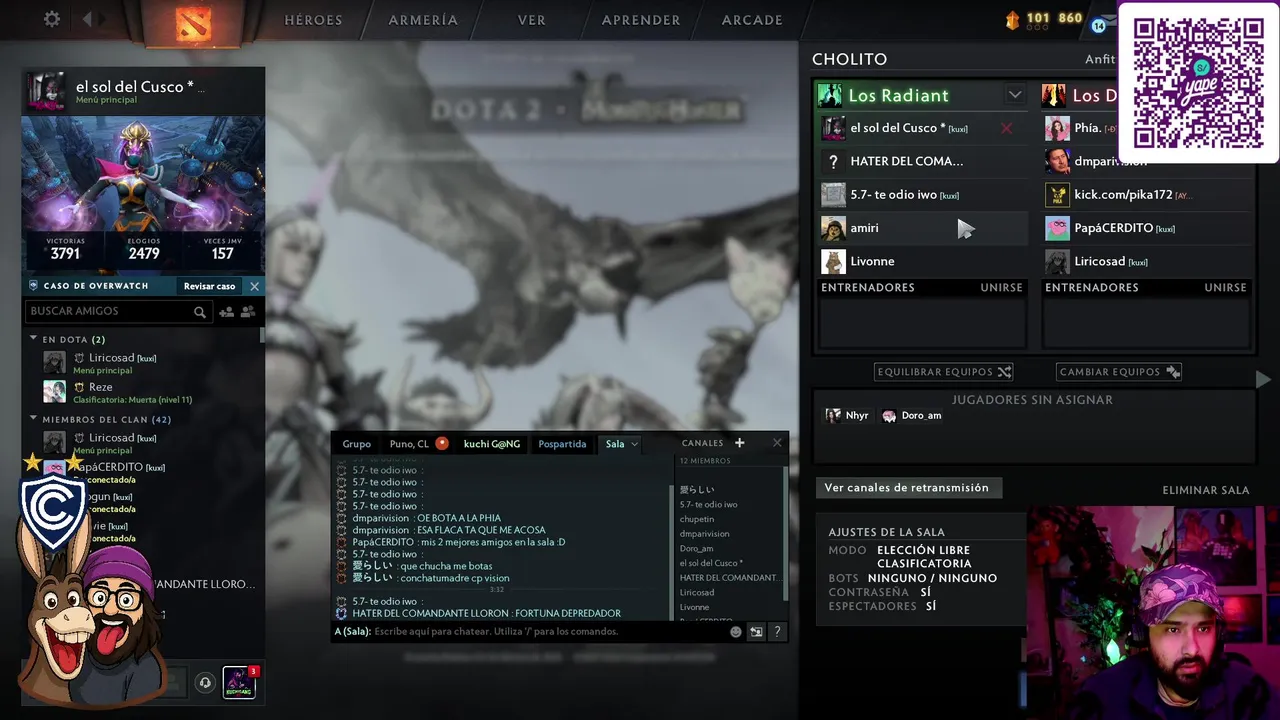Open chat help question mark
This screenshot has height=720, width=1280.
(x=777, y=632)
